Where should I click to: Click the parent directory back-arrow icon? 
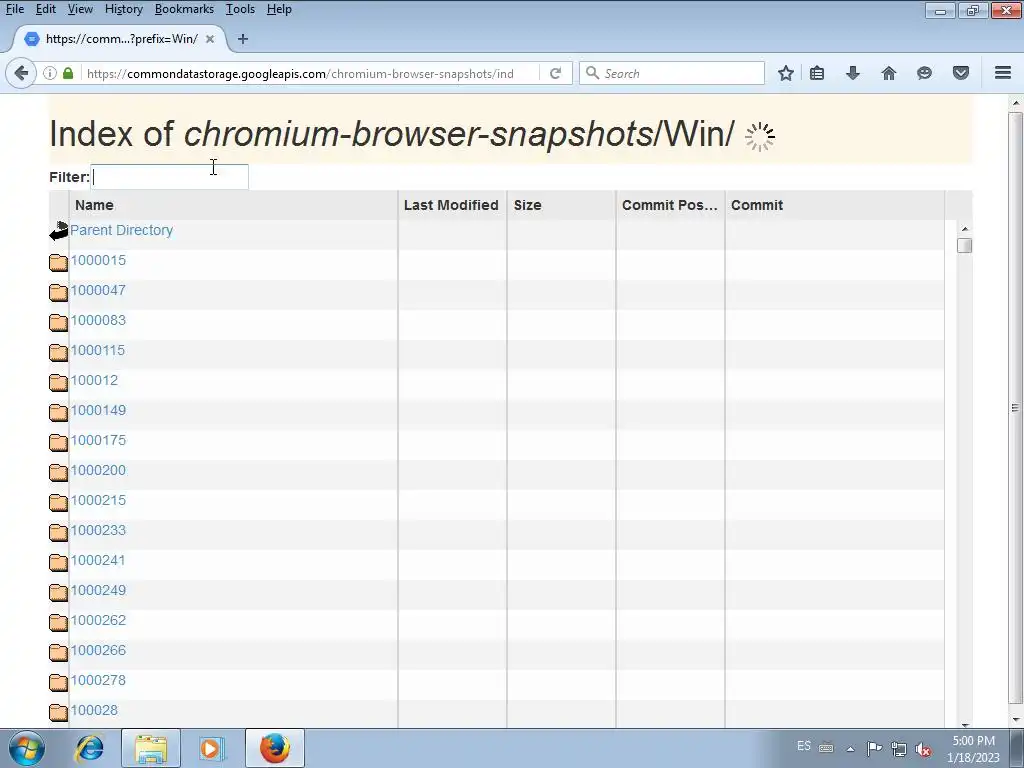tap(59, 231)
